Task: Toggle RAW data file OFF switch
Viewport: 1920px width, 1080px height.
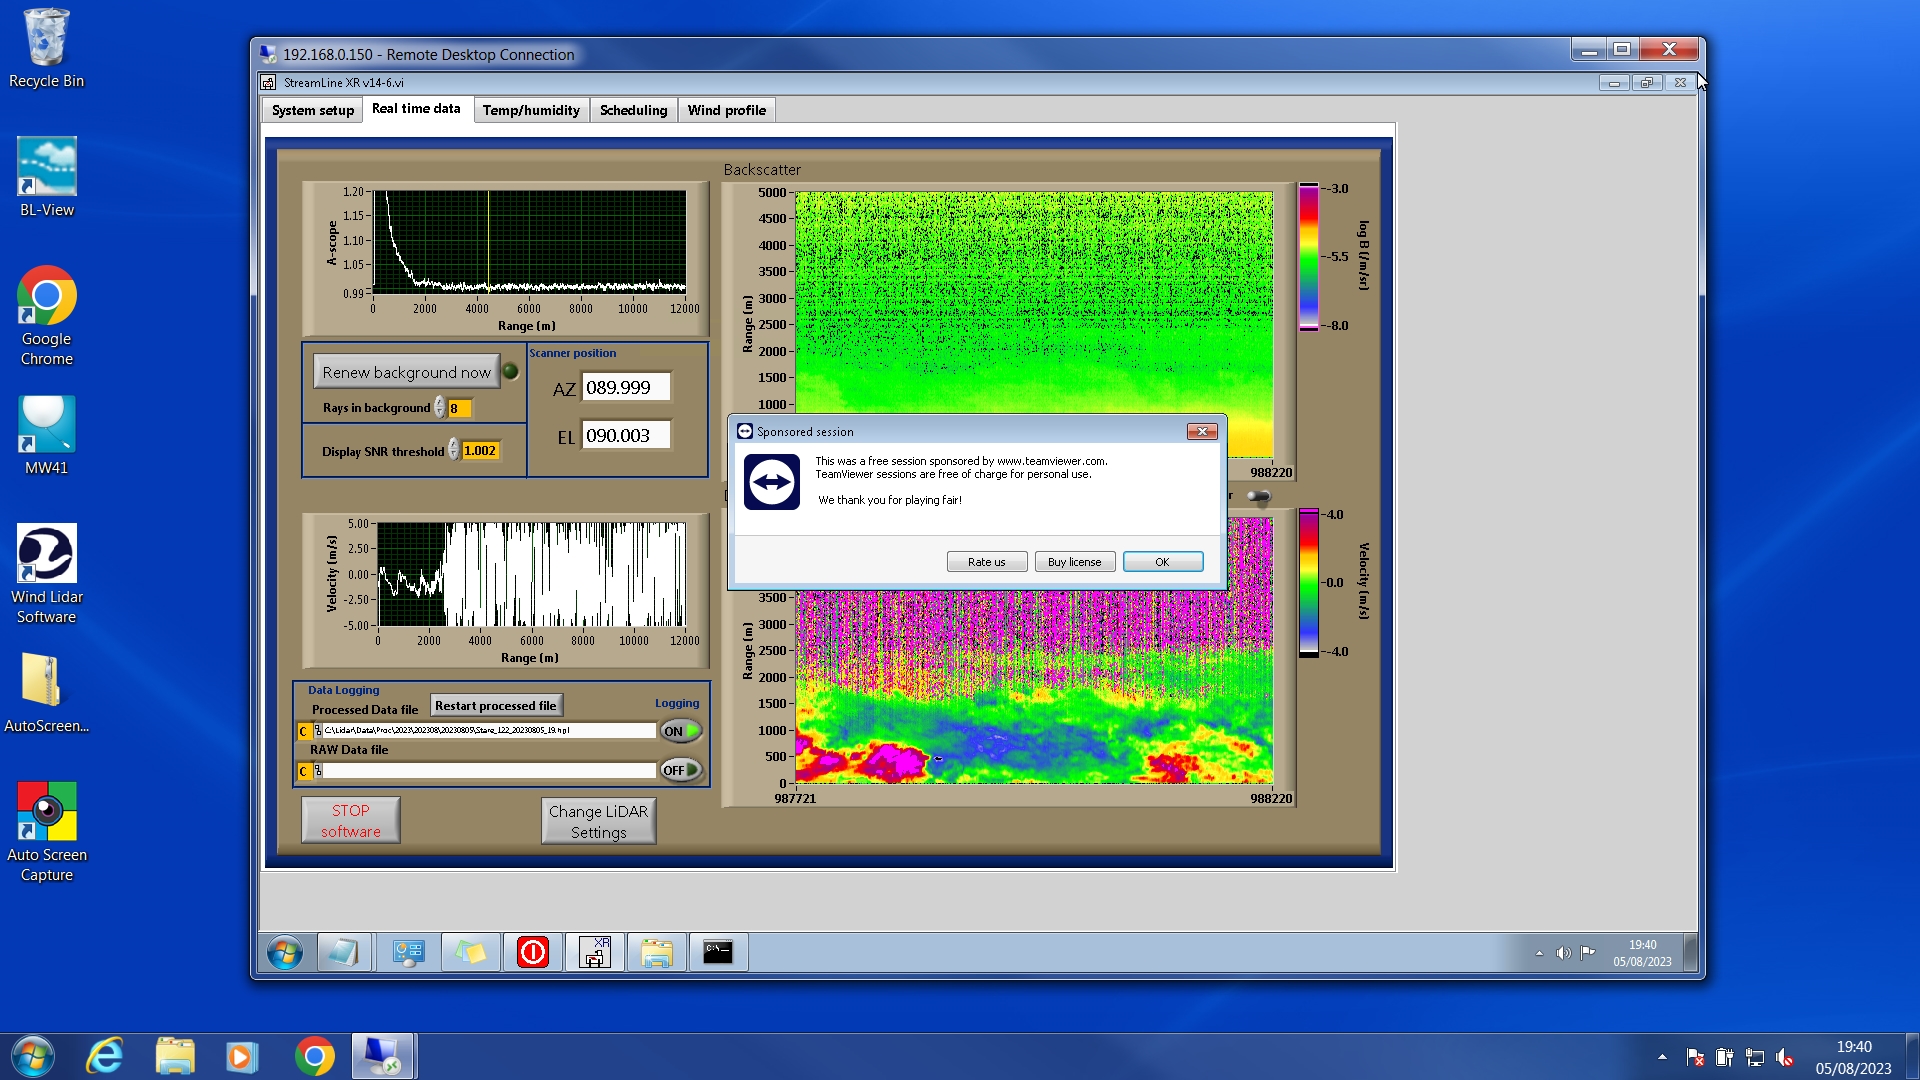Action: point(680,770)
